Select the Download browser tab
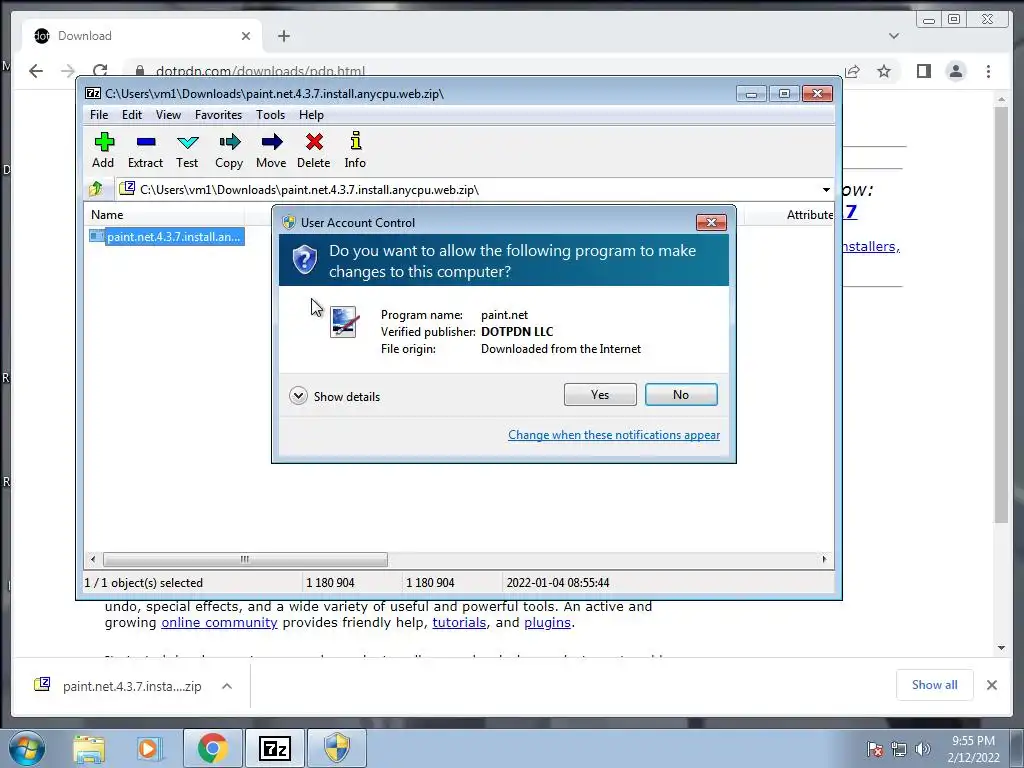 point(142,36)
